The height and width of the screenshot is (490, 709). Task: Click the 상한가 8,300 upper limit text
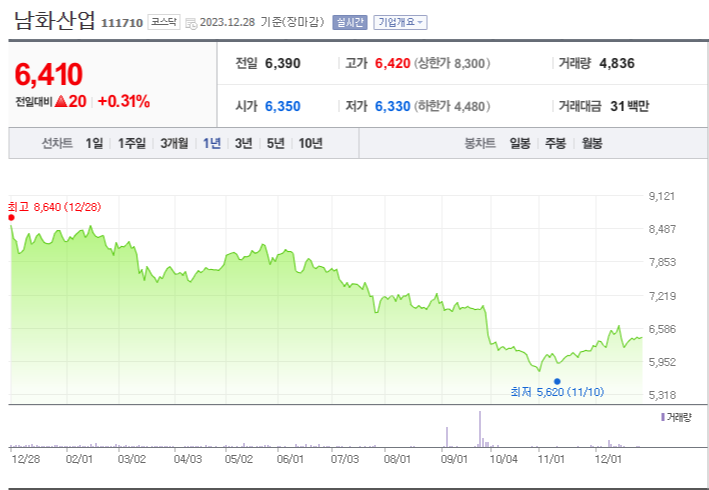[x=452, y=63]
